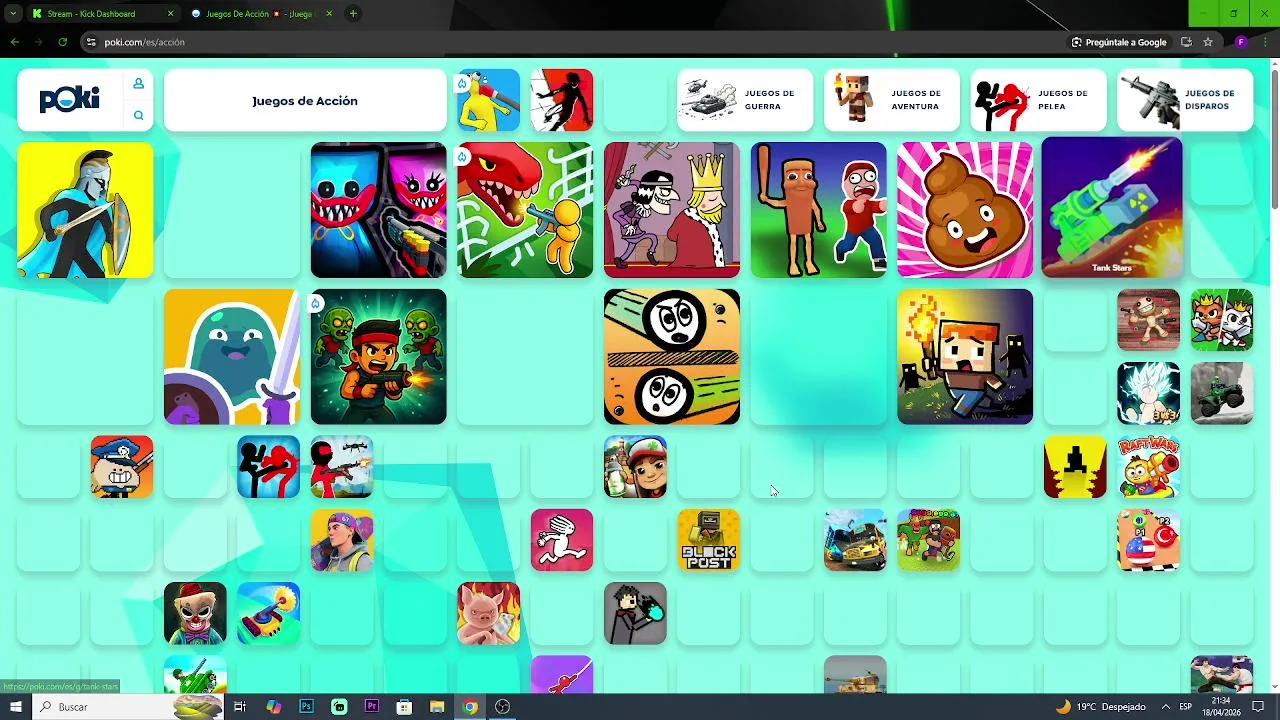Open the pig with cleaver game
Image resolution: width=1280 pixels, height=720 pixels.
tap(489, 613)
